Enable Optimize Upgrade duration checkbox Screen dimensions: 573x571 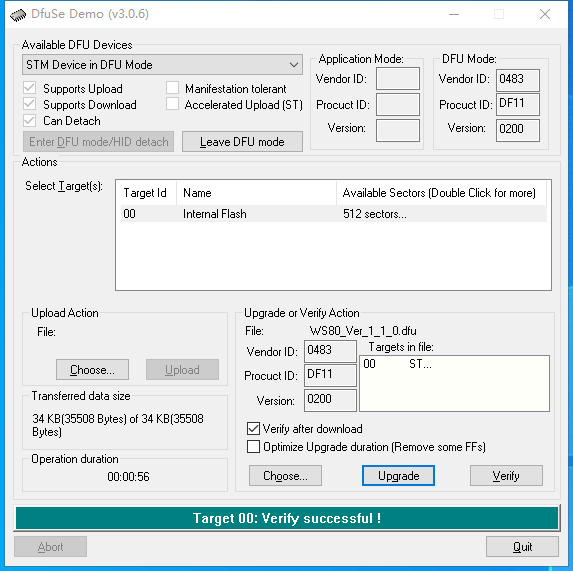pyautogui.click(x=253, y=446)
